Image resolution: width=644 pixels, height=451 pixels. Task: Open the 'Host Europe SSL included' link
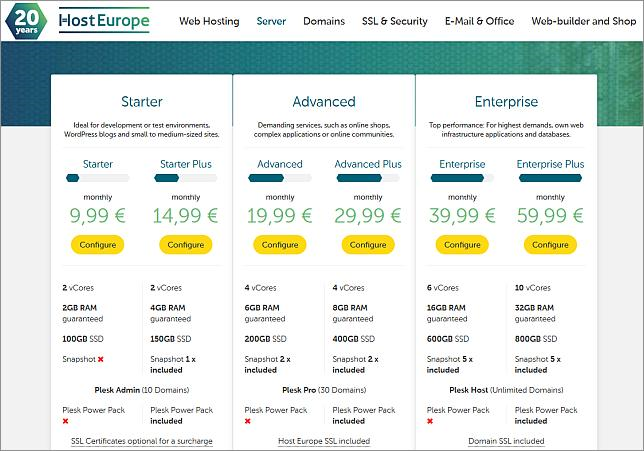[324, 441]
